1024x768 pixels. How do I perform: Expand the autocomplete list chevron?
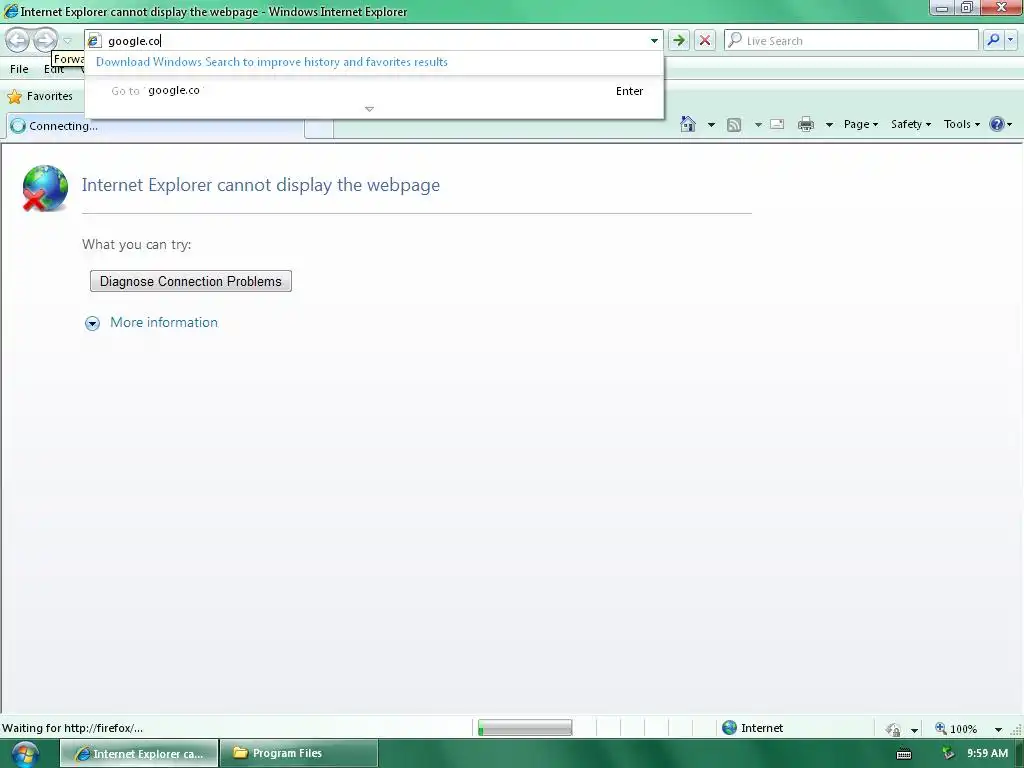click(369, 109)
